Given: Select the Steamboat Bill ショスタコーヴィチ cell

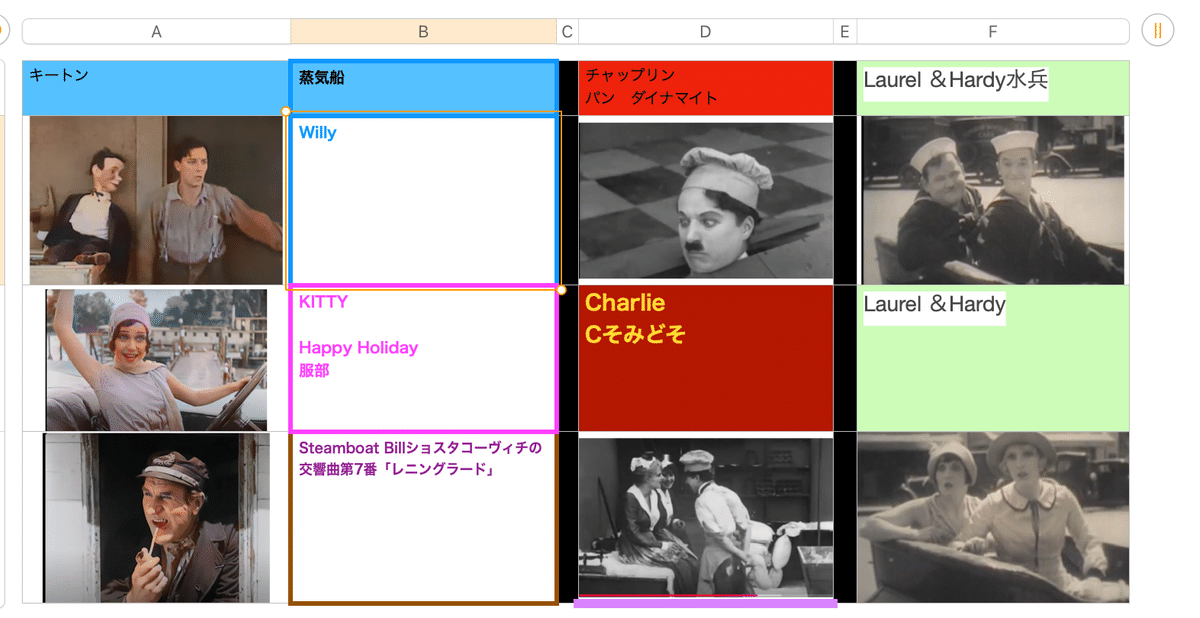Looking at the screenshot, I should pyautogui.click(x=423, y=518).
